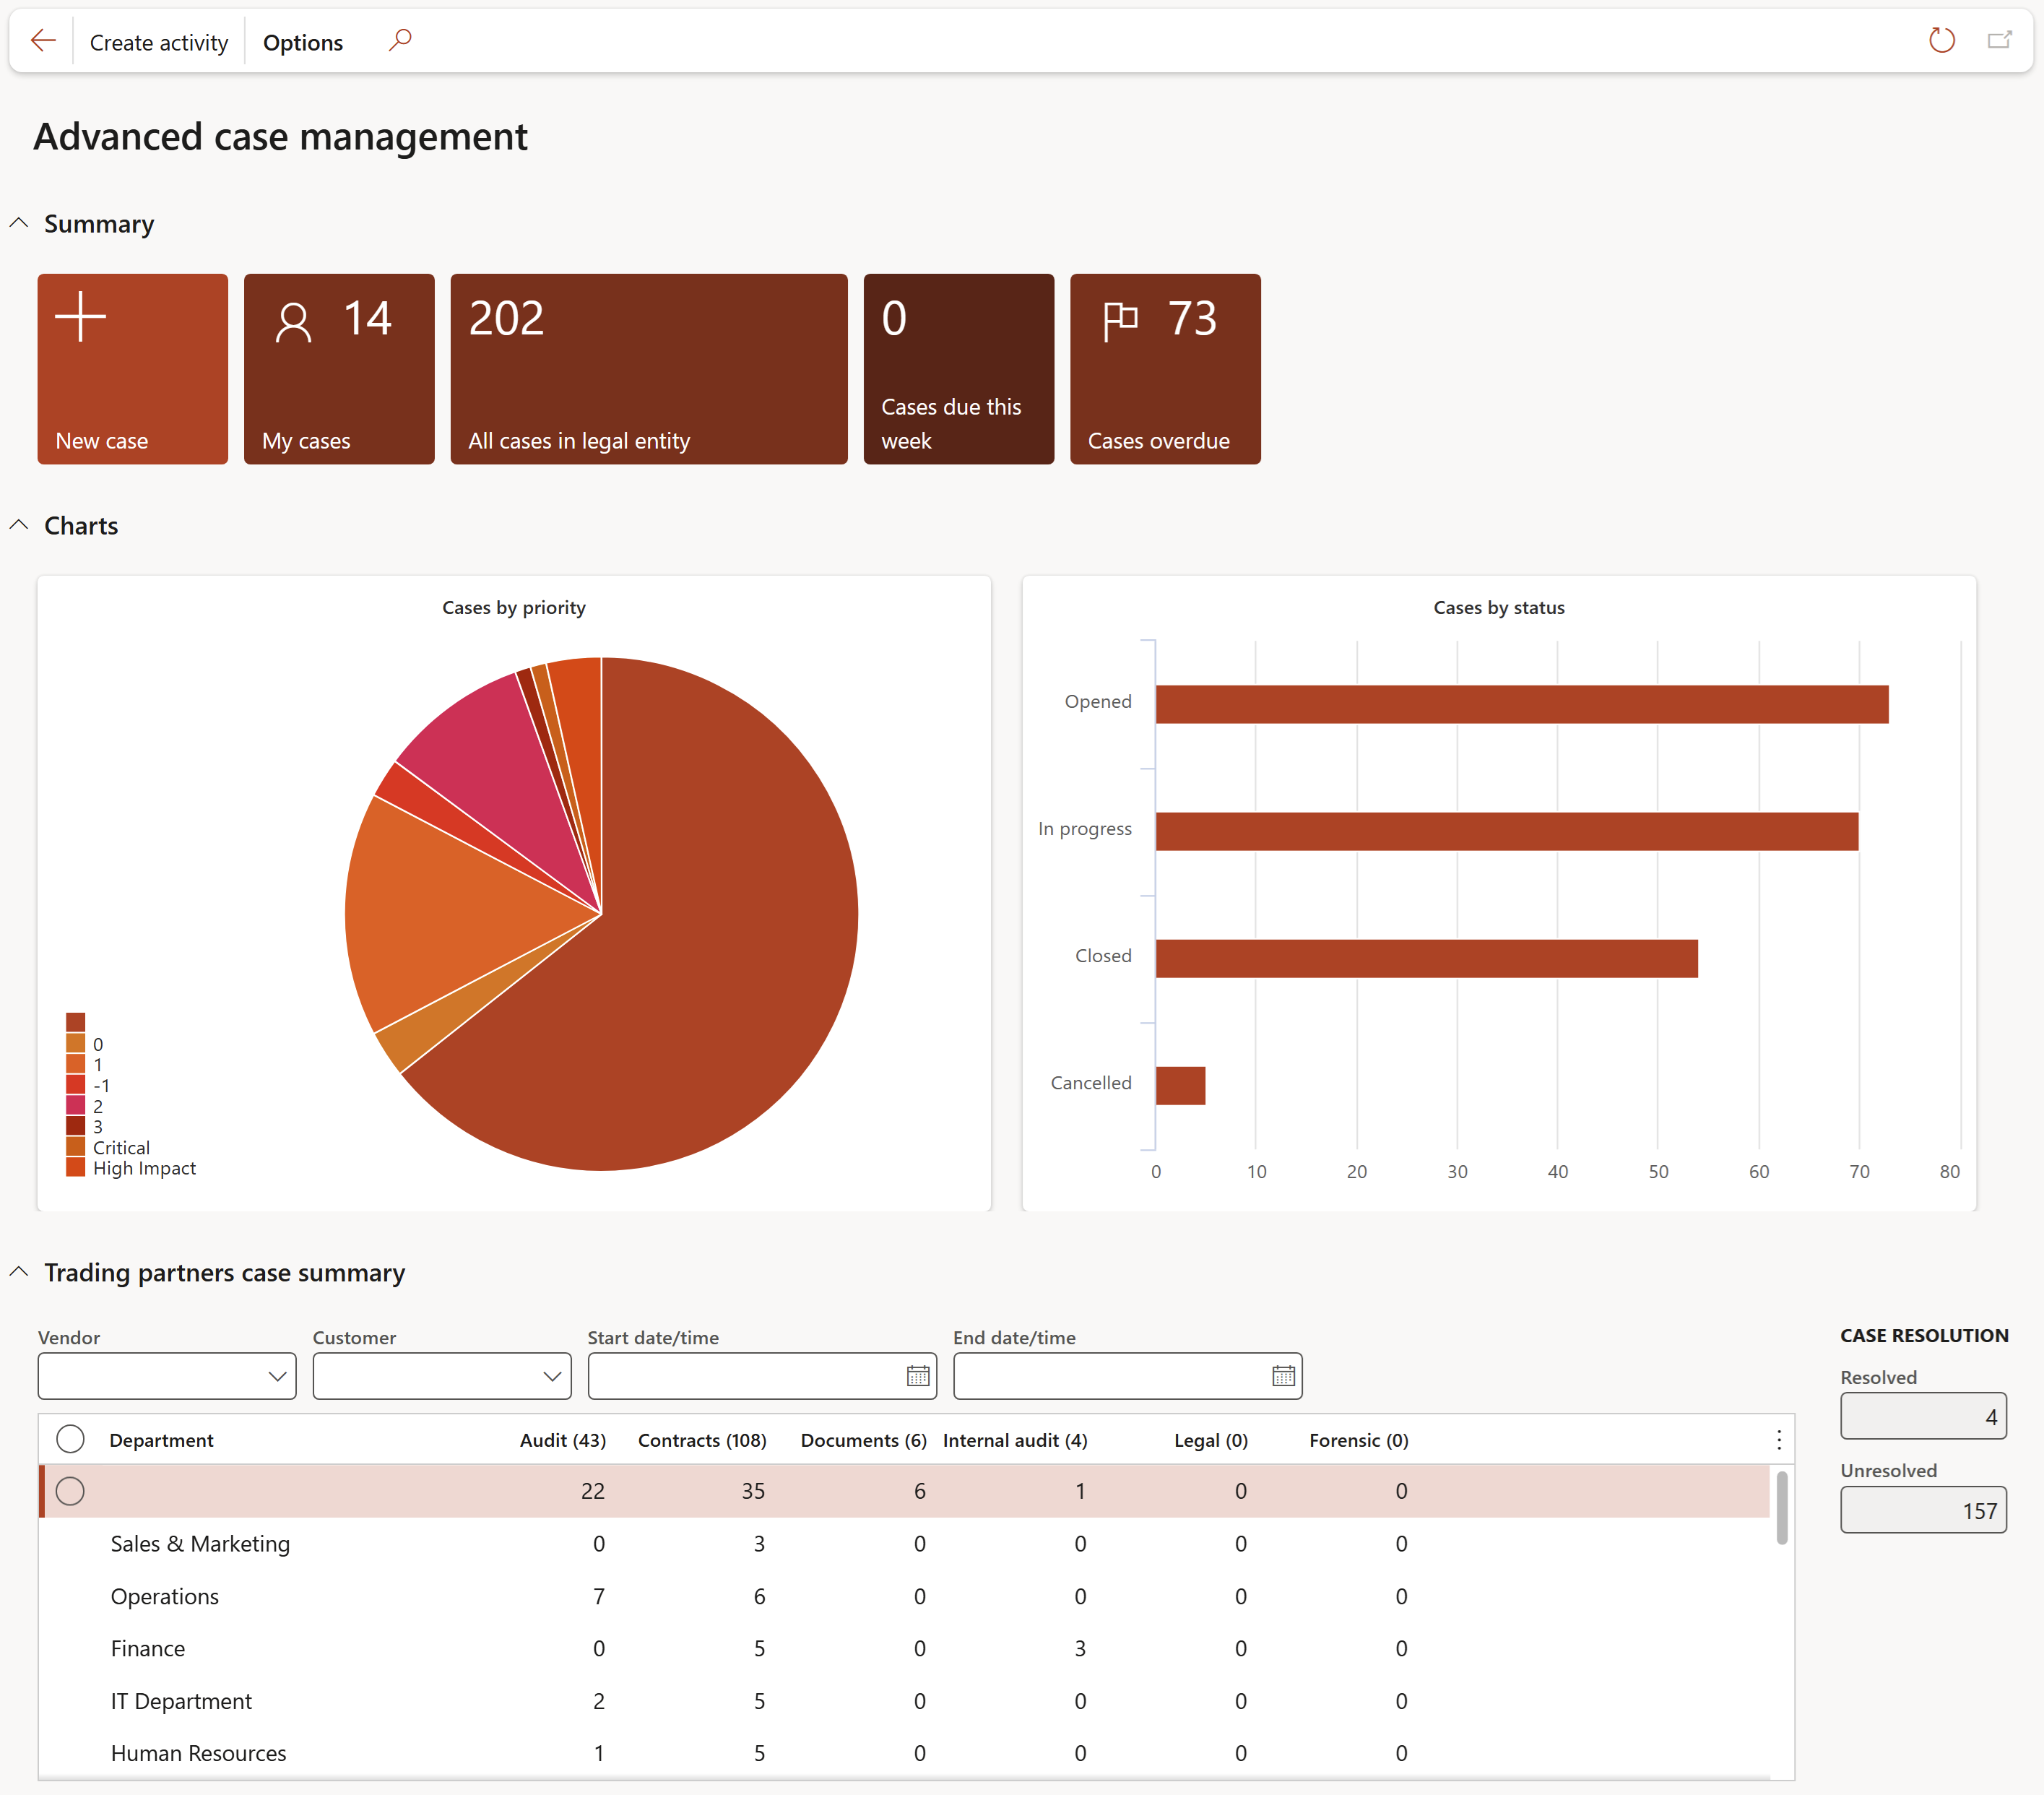Click person icon on My cases tile
This screenshot has height=1795, width=2044.
click(293, 322)
